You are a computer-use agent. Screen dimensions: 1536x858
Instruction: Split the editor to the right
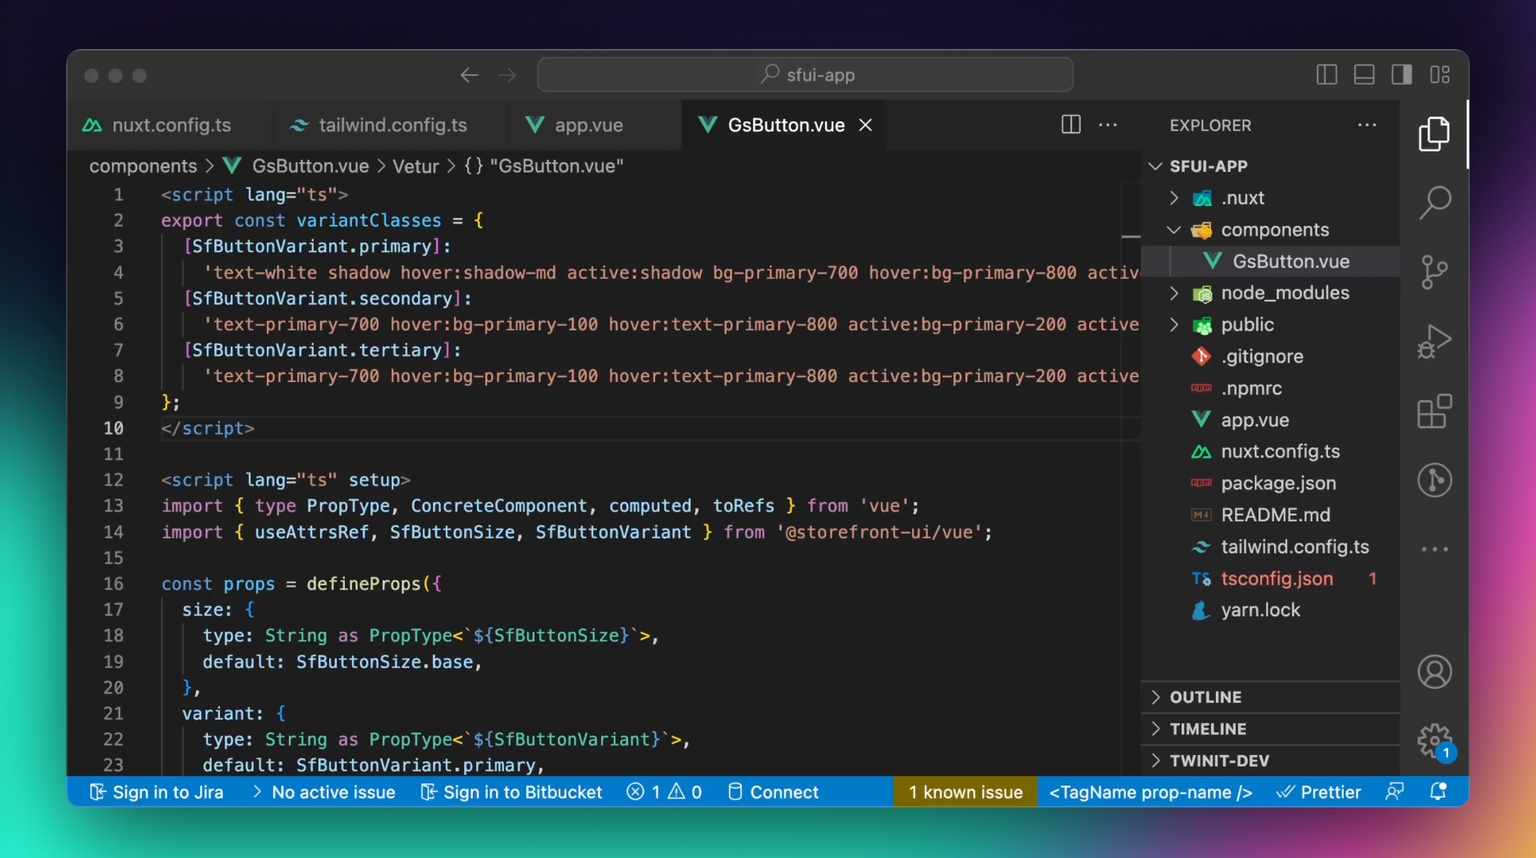1070,125
